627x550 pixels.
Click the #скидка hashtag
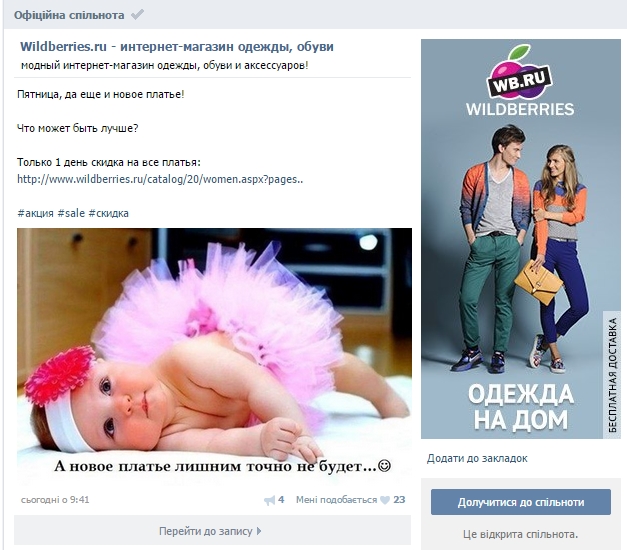coord(109,213)
